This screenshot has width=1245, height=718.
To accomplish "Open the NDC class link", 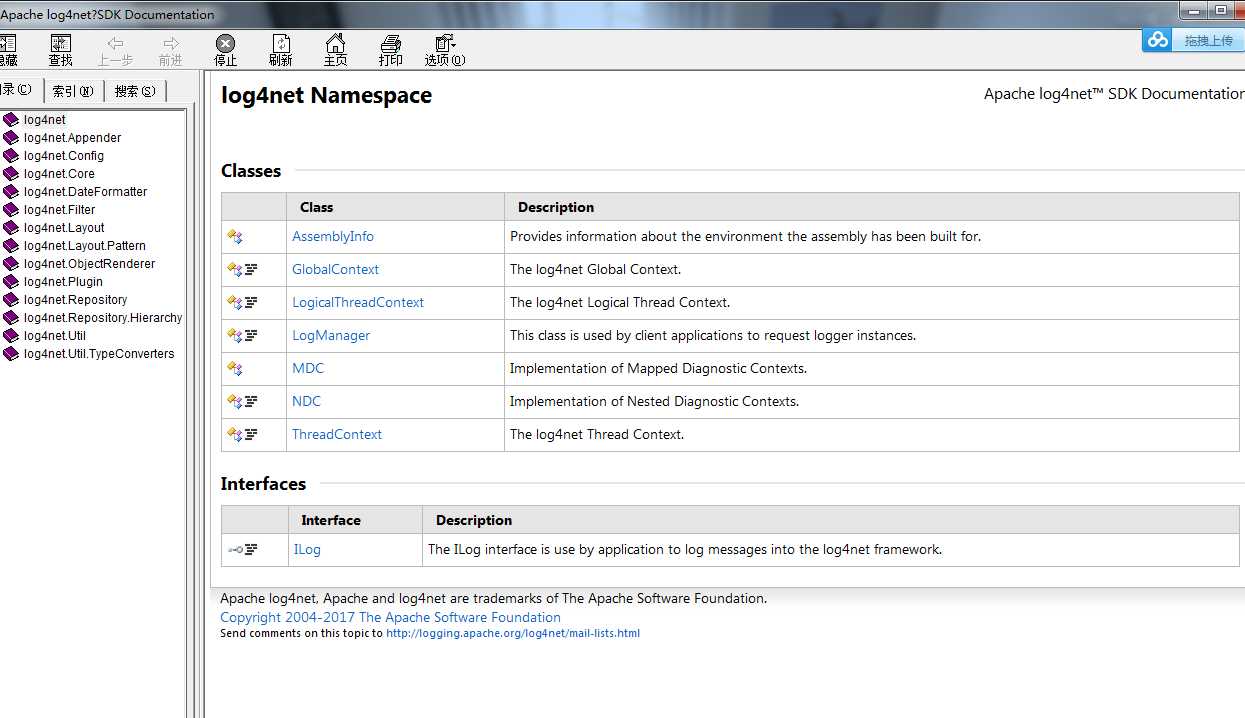I will (x=306, y=401).
